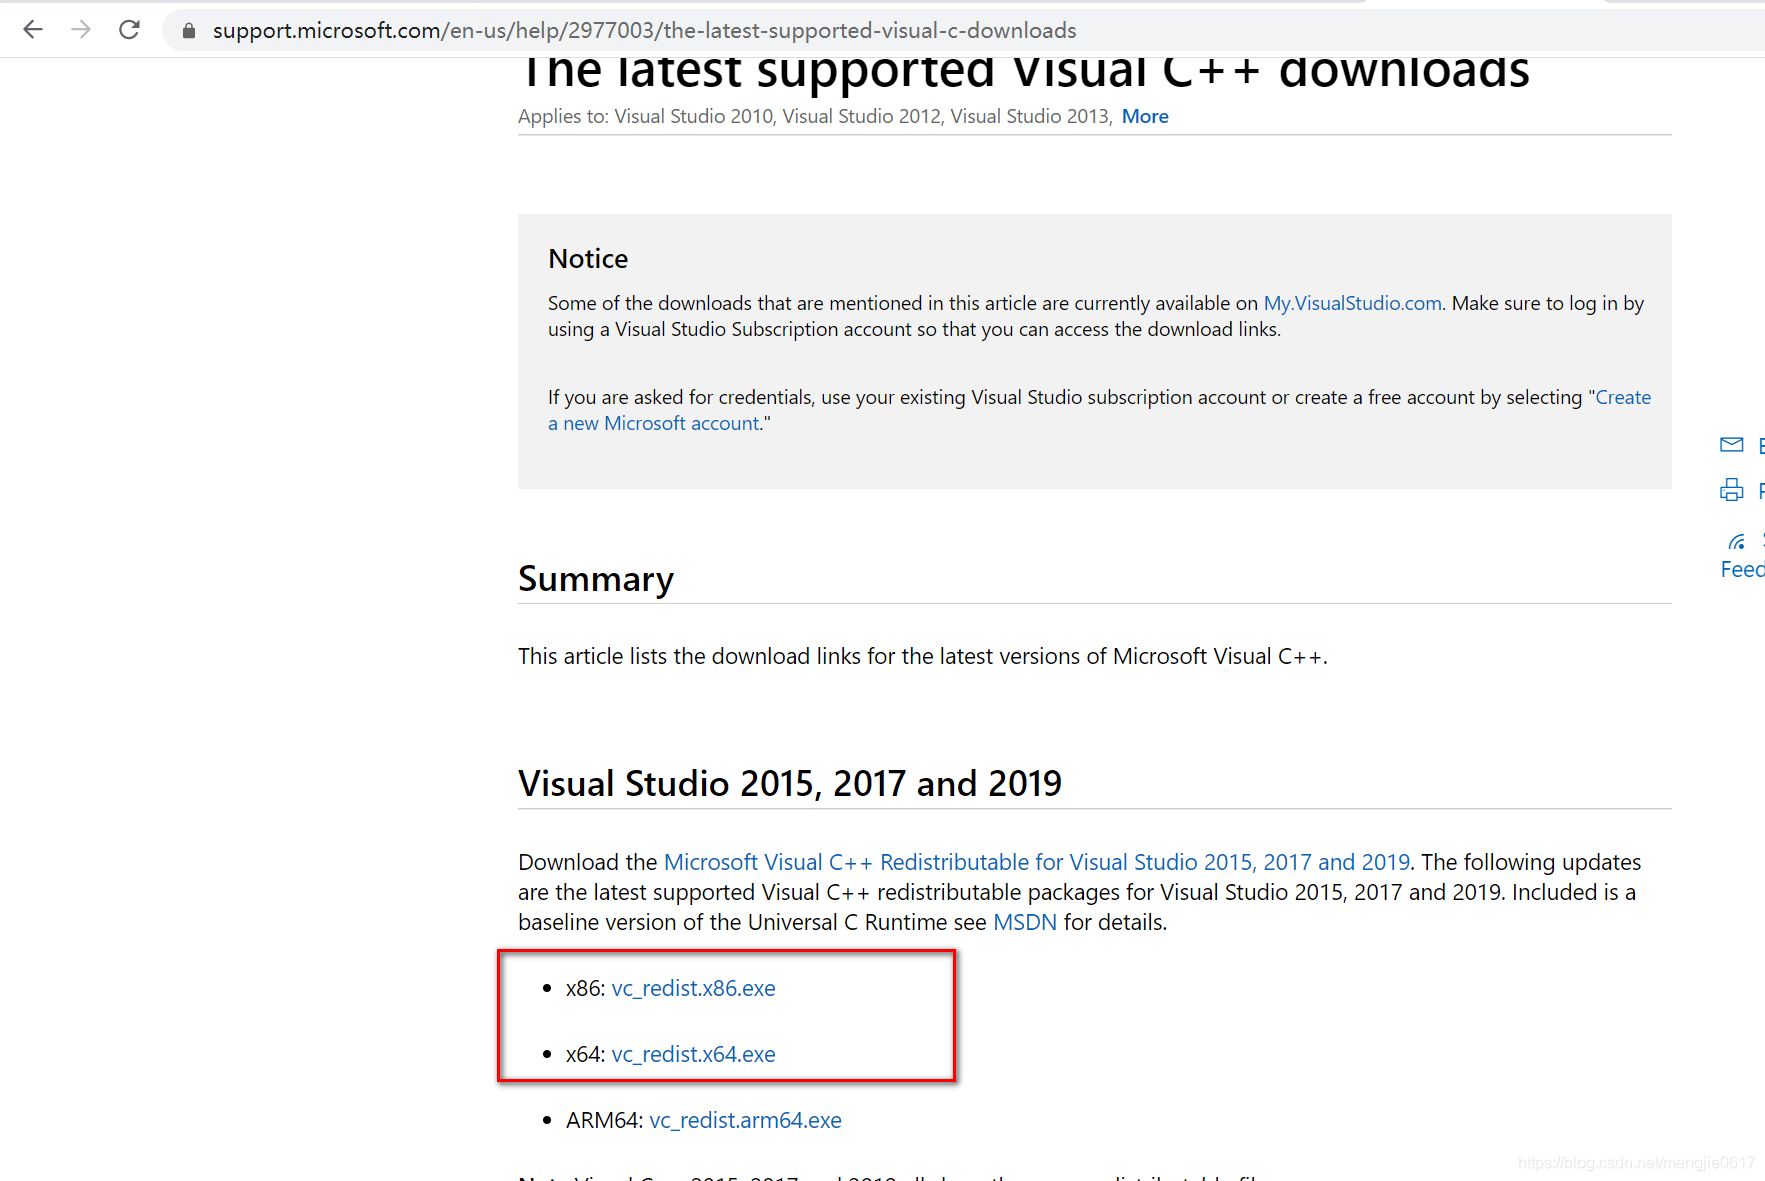Click the Feedback link
Screen dimensions: 1765x1181
pos(1742,569)
